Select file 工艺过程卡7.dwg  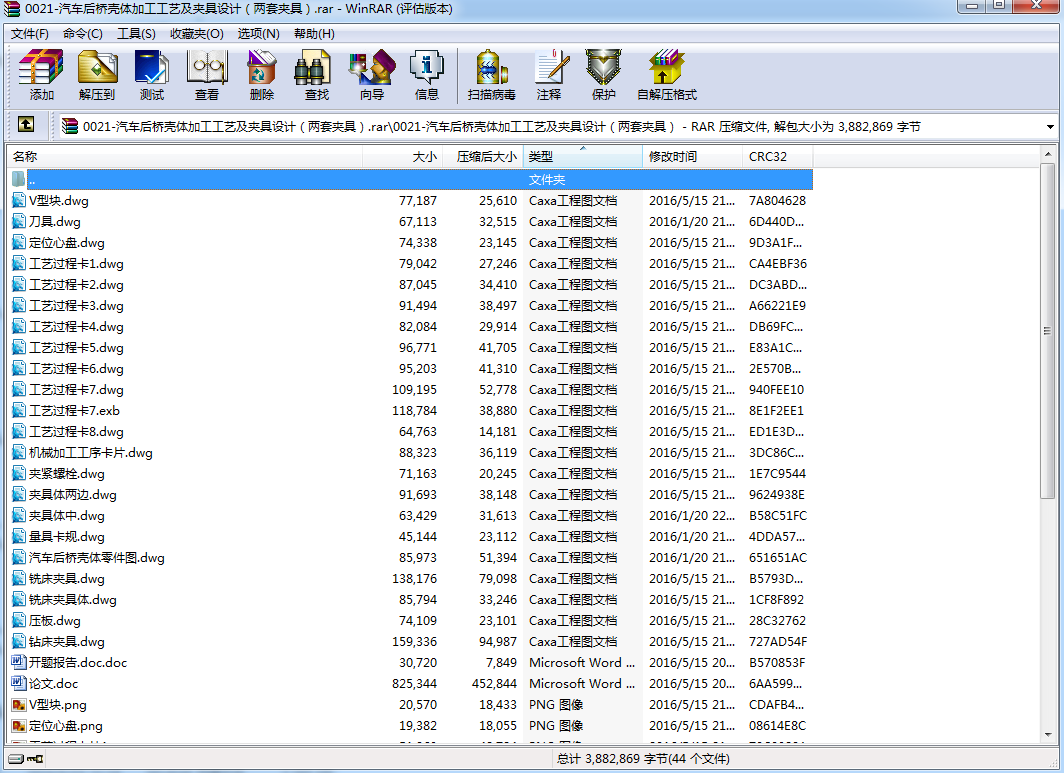click(76, 390)
